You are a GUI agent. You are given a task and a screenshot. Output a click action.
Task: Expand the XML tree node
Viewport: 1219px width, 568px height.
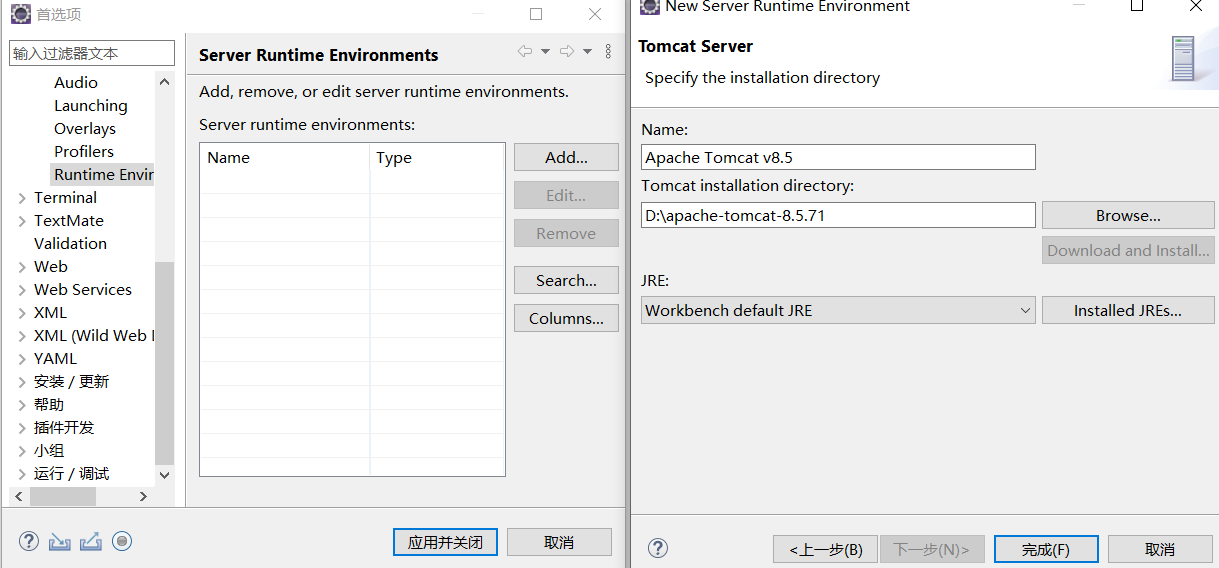23,313
